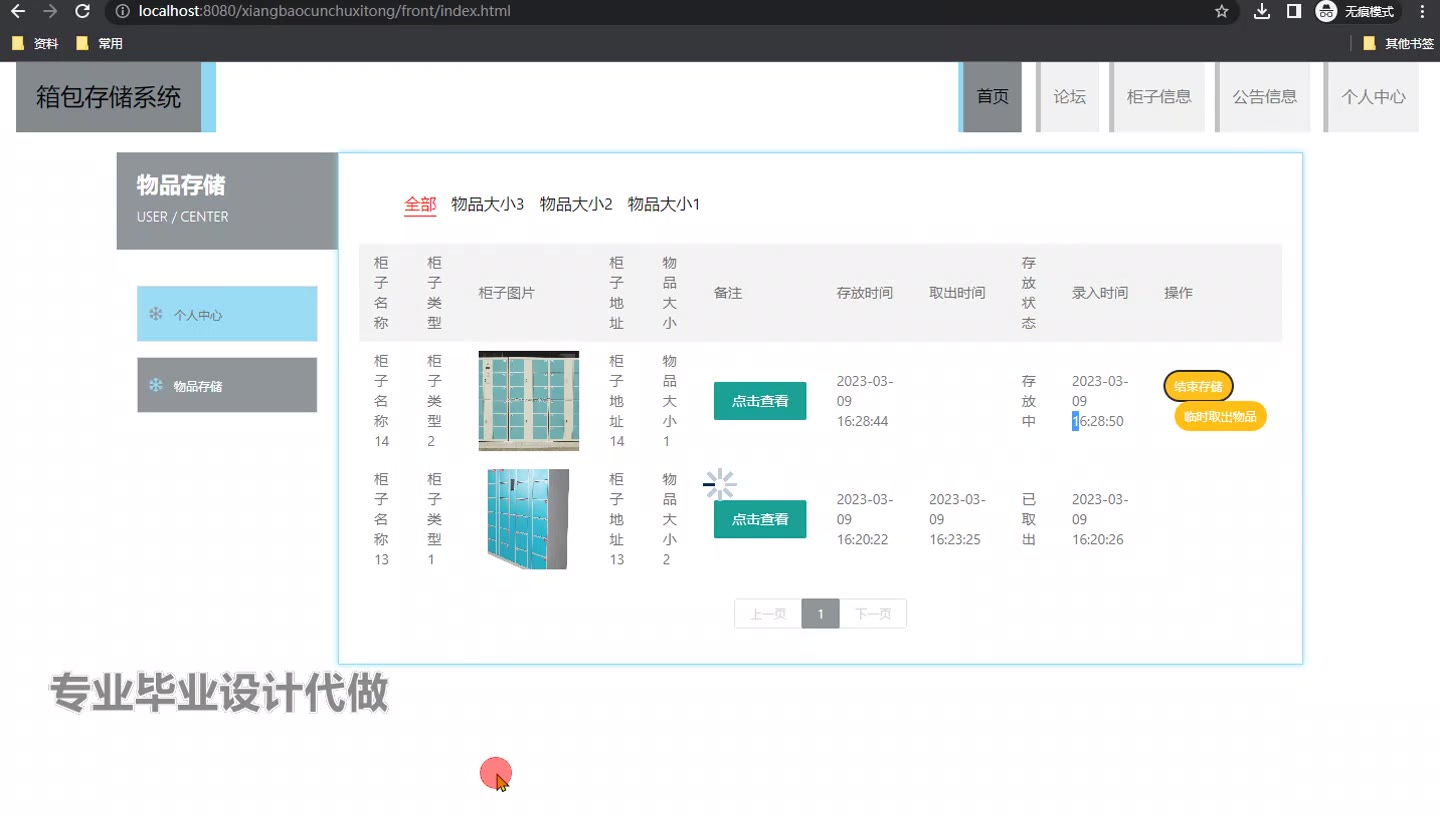This screenshot has height=816, width=1440.
Task: Open 柜子信息 navigation tab
Action: [x=1159, y=97]
